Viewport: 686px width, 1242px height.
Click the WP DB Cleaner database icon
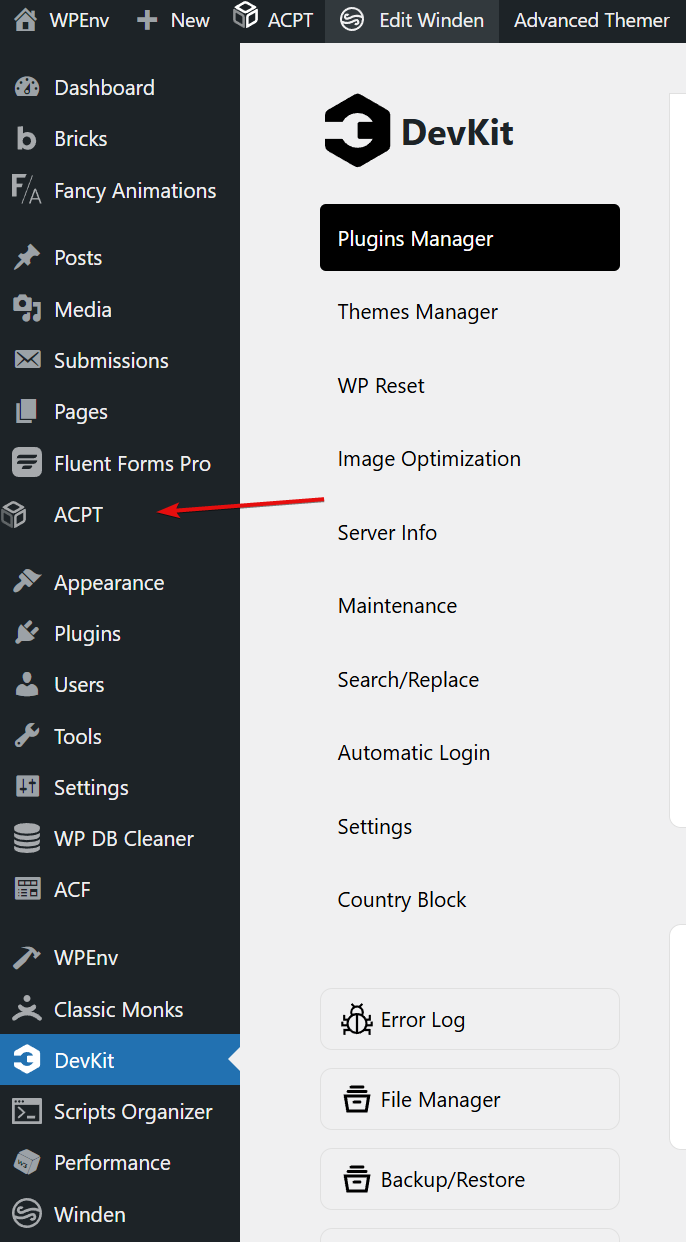[27, 839]
